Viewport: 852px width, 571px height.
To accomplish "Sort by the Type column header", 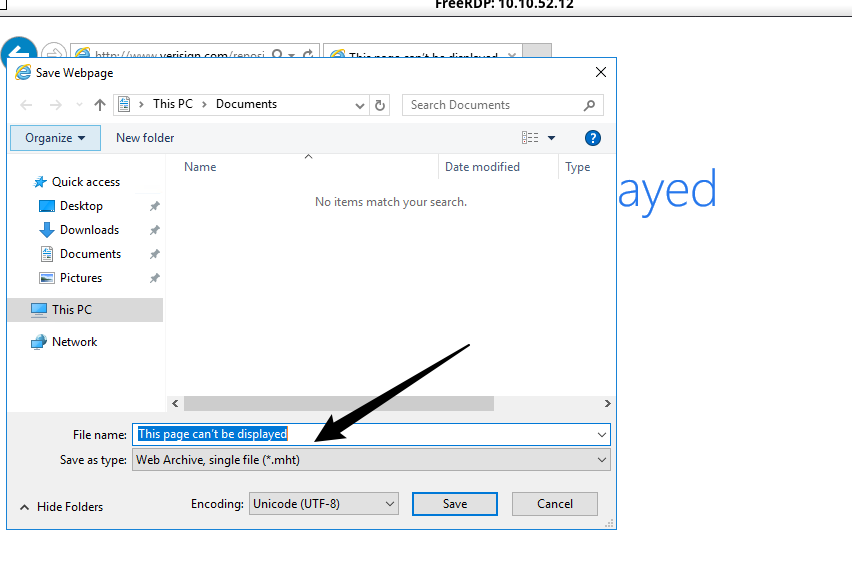I will (x=586, y=167).
